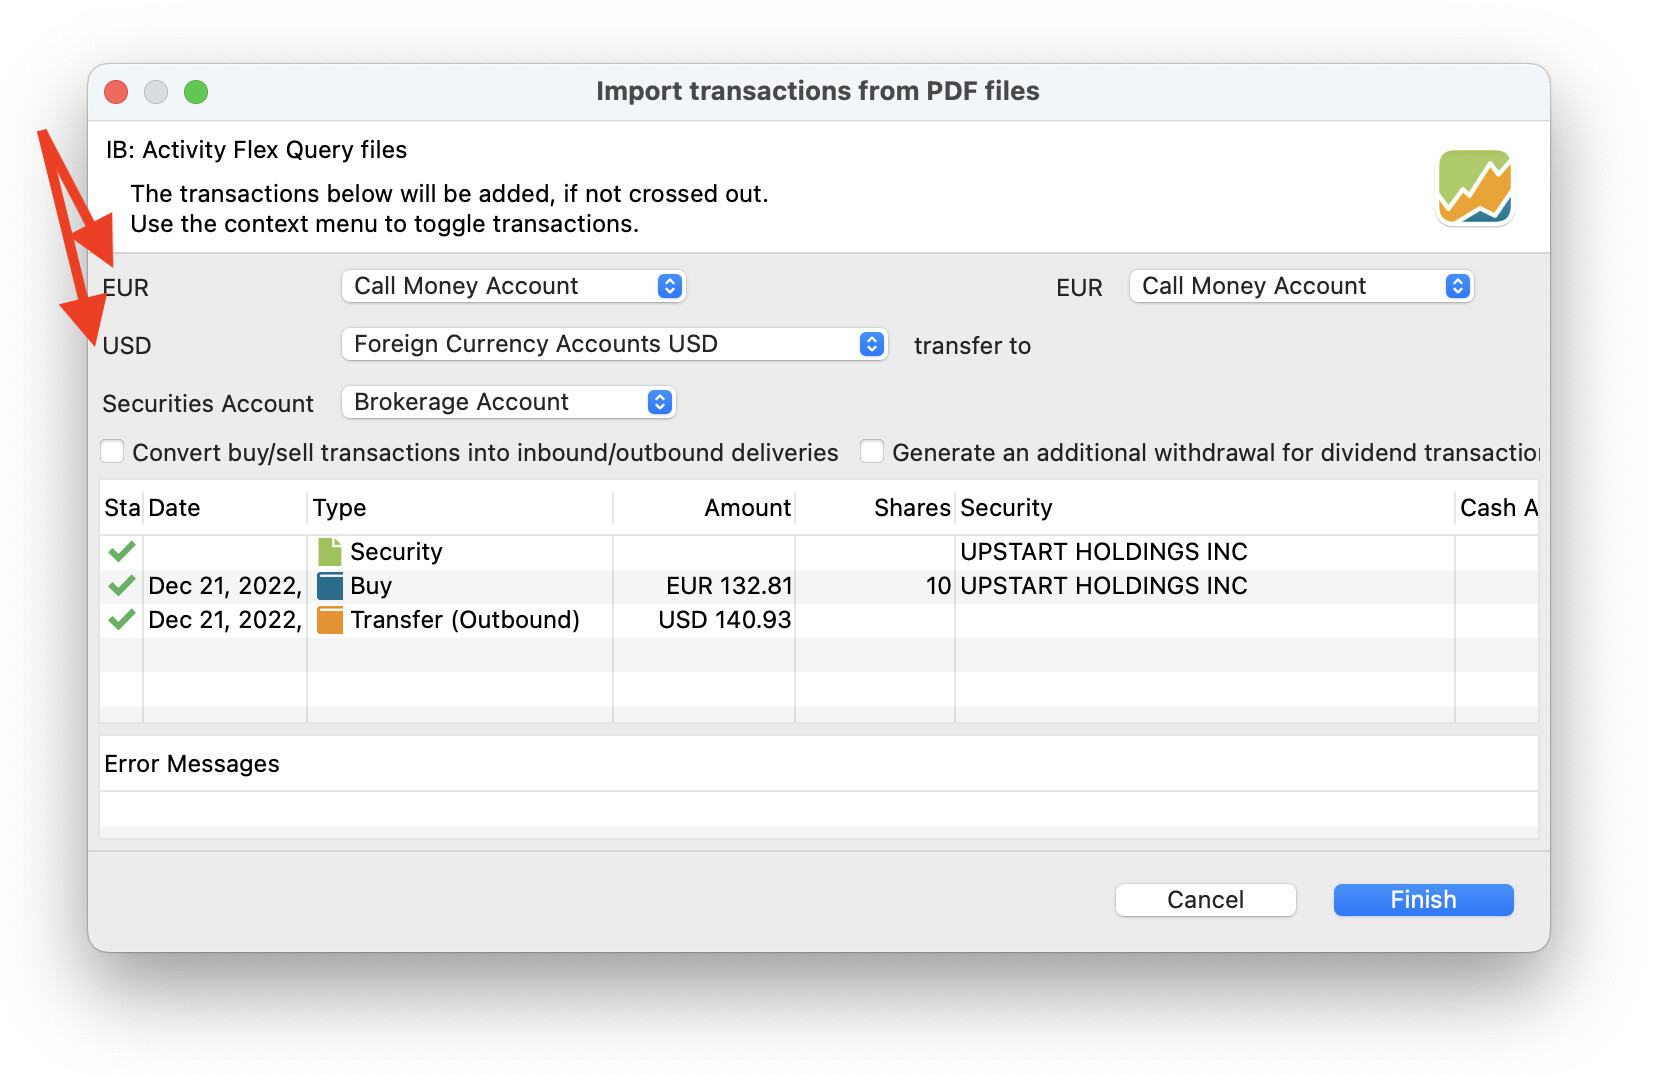This screenshot has height=1074, width=1670.
Task: Open the left EUR Call Money Account dropdown
Action: click(x=513, y=286)
